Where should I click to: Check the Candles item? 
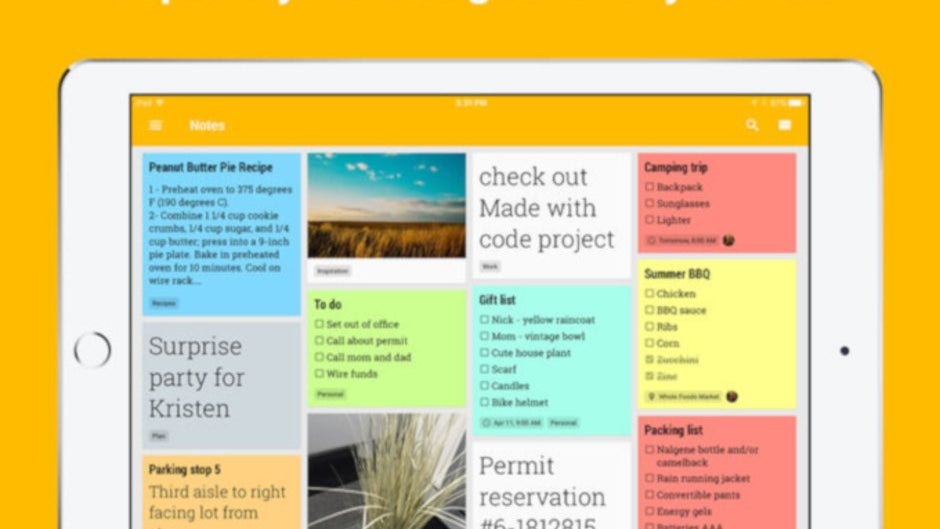[484, 386]
